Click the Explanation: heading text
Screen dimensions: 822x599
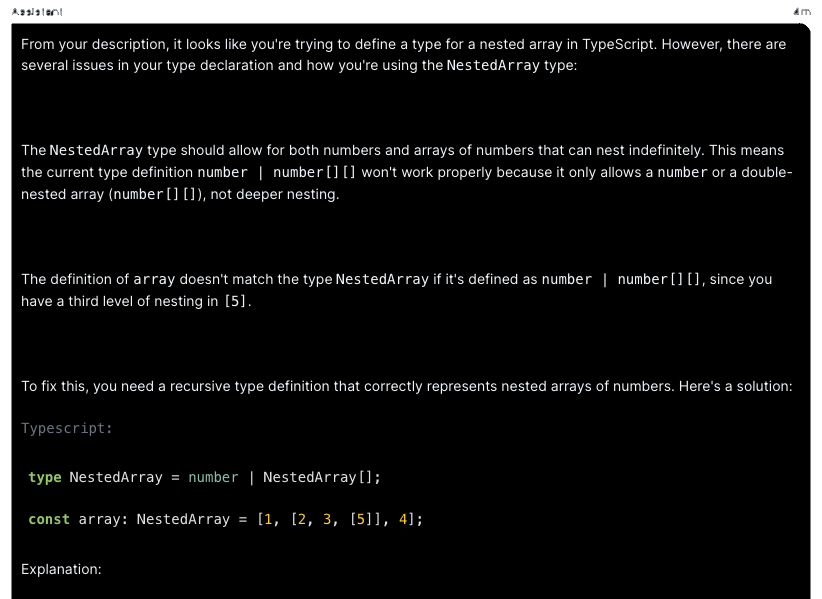coord(61,569)
